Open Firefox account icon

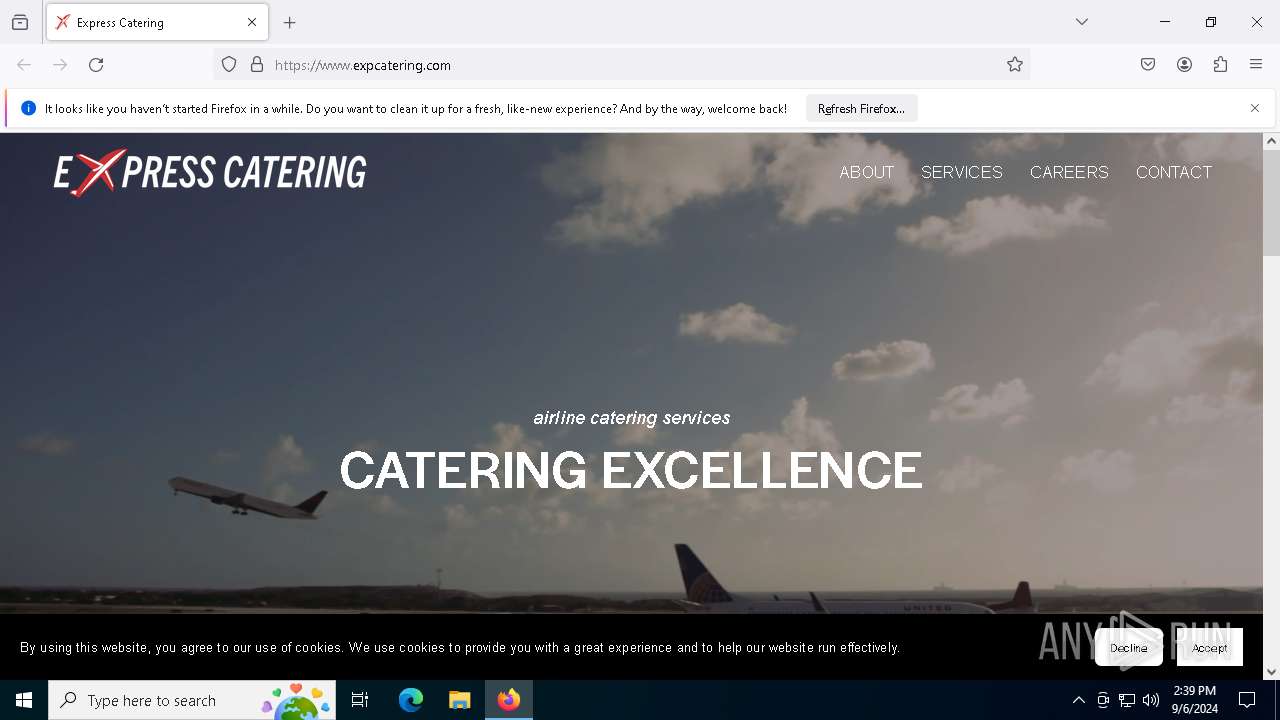(1184, 65)
